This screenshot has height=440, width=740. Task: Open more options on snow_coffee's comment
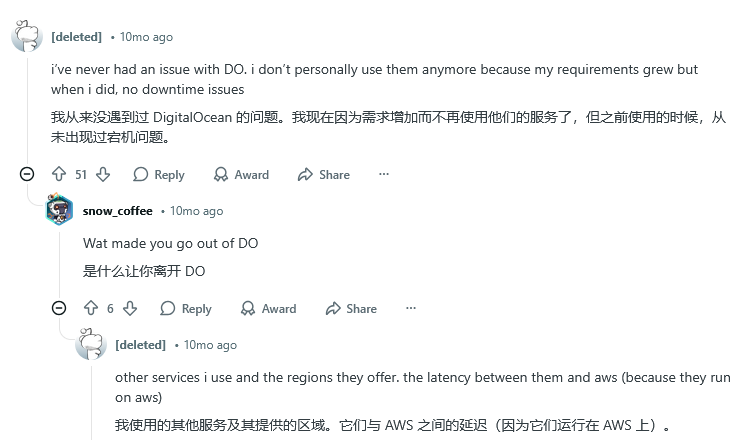coord(410,309)
